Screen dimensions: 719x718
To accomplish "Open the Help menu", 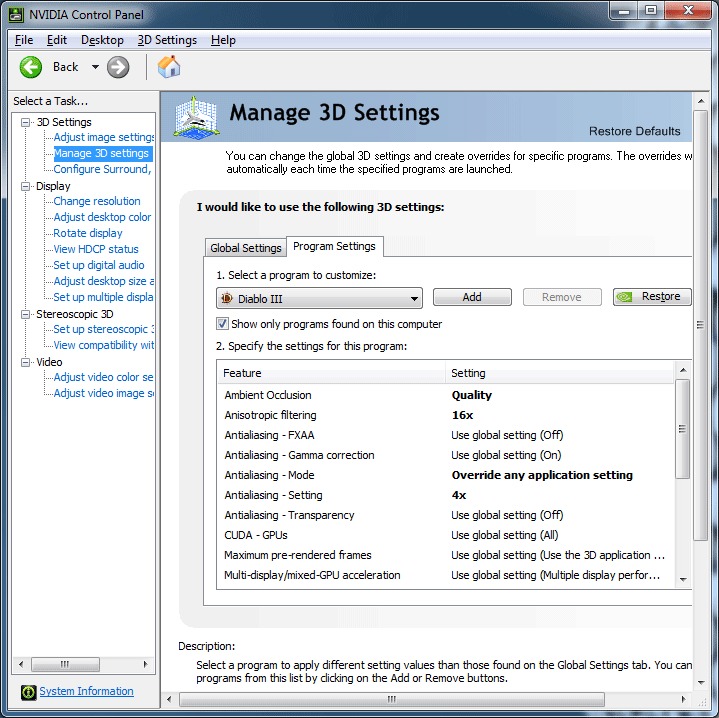I will (223, 40).
